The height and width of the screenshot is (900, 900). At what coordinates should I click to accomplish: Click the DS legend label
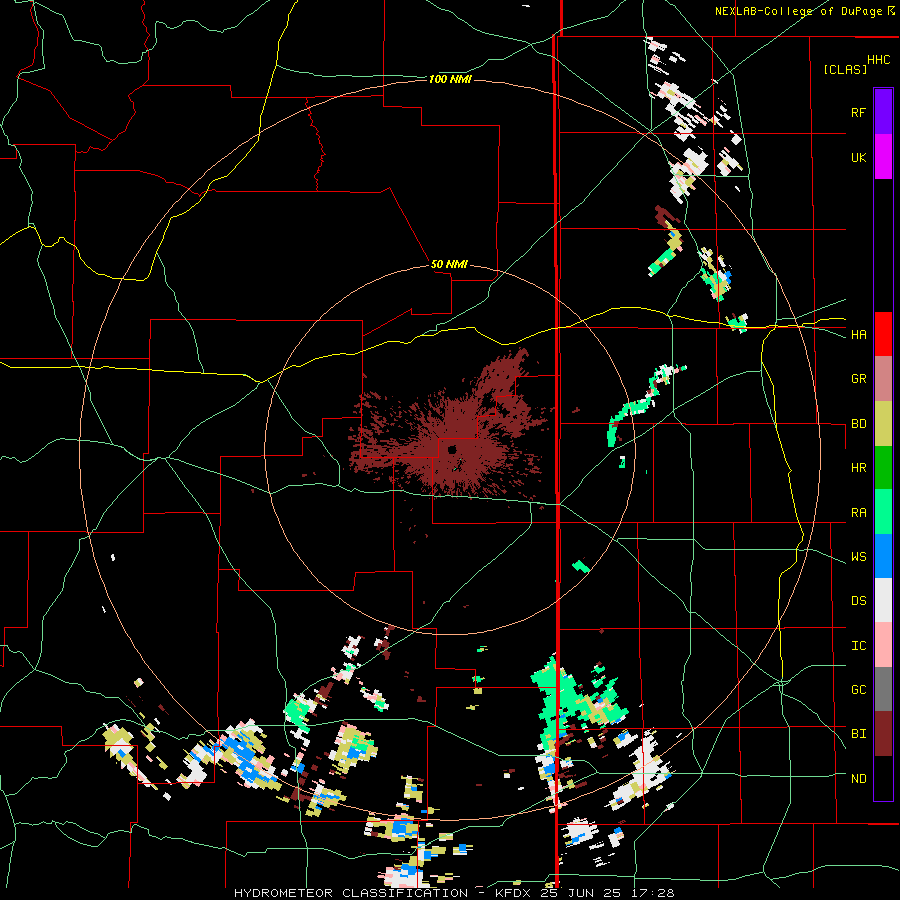click(x=858, y=601)
